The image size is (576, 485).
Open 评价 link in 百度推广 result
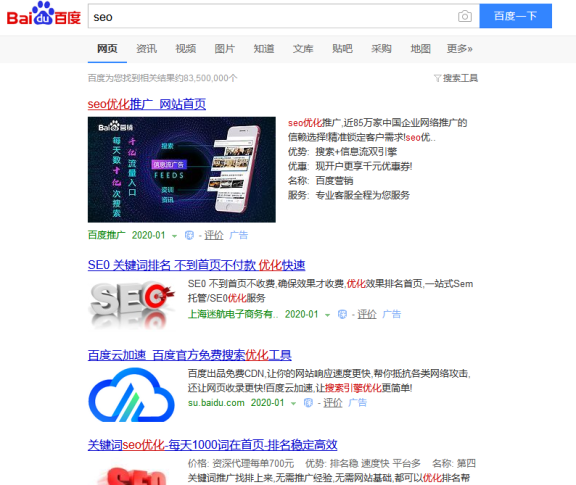point(214,235)
